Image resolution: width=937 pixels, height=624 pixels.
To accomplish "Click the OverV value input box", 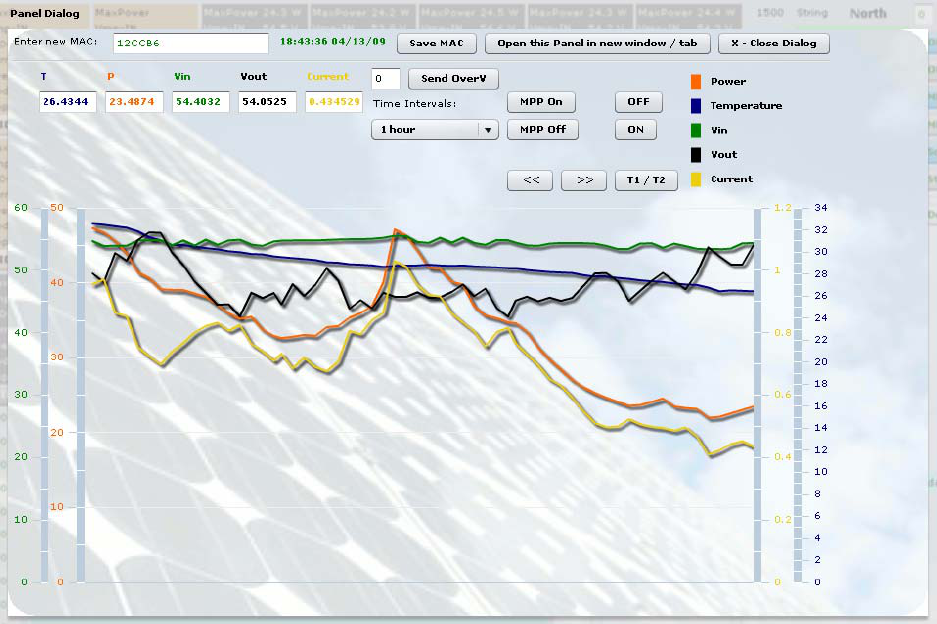I will click(385, 78).
